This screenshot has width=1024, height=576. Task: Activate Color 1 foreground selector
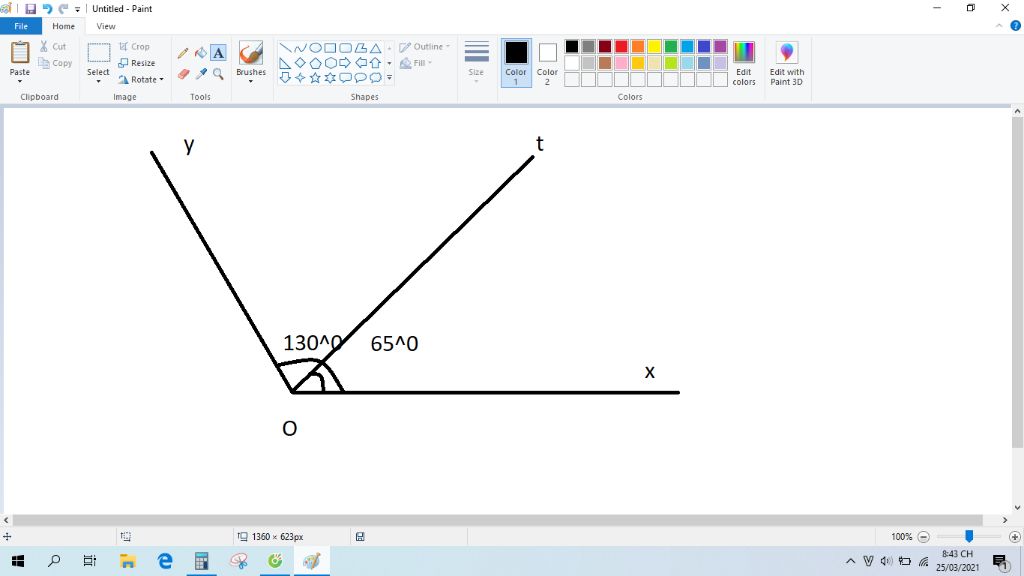pos(516,63)
